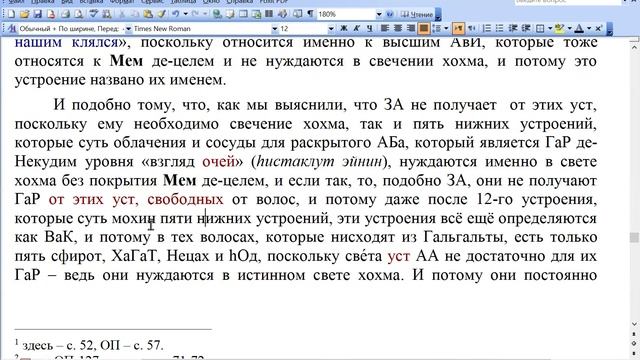
Task: Open the Styles and Formatting pane
Action: pyautogui.click(x=12, y=29)
